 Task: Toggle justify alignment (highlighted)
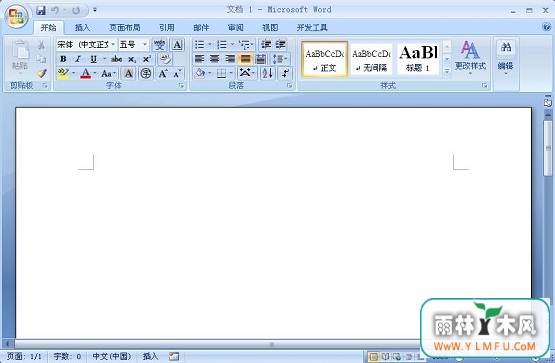tap(245, 59)
